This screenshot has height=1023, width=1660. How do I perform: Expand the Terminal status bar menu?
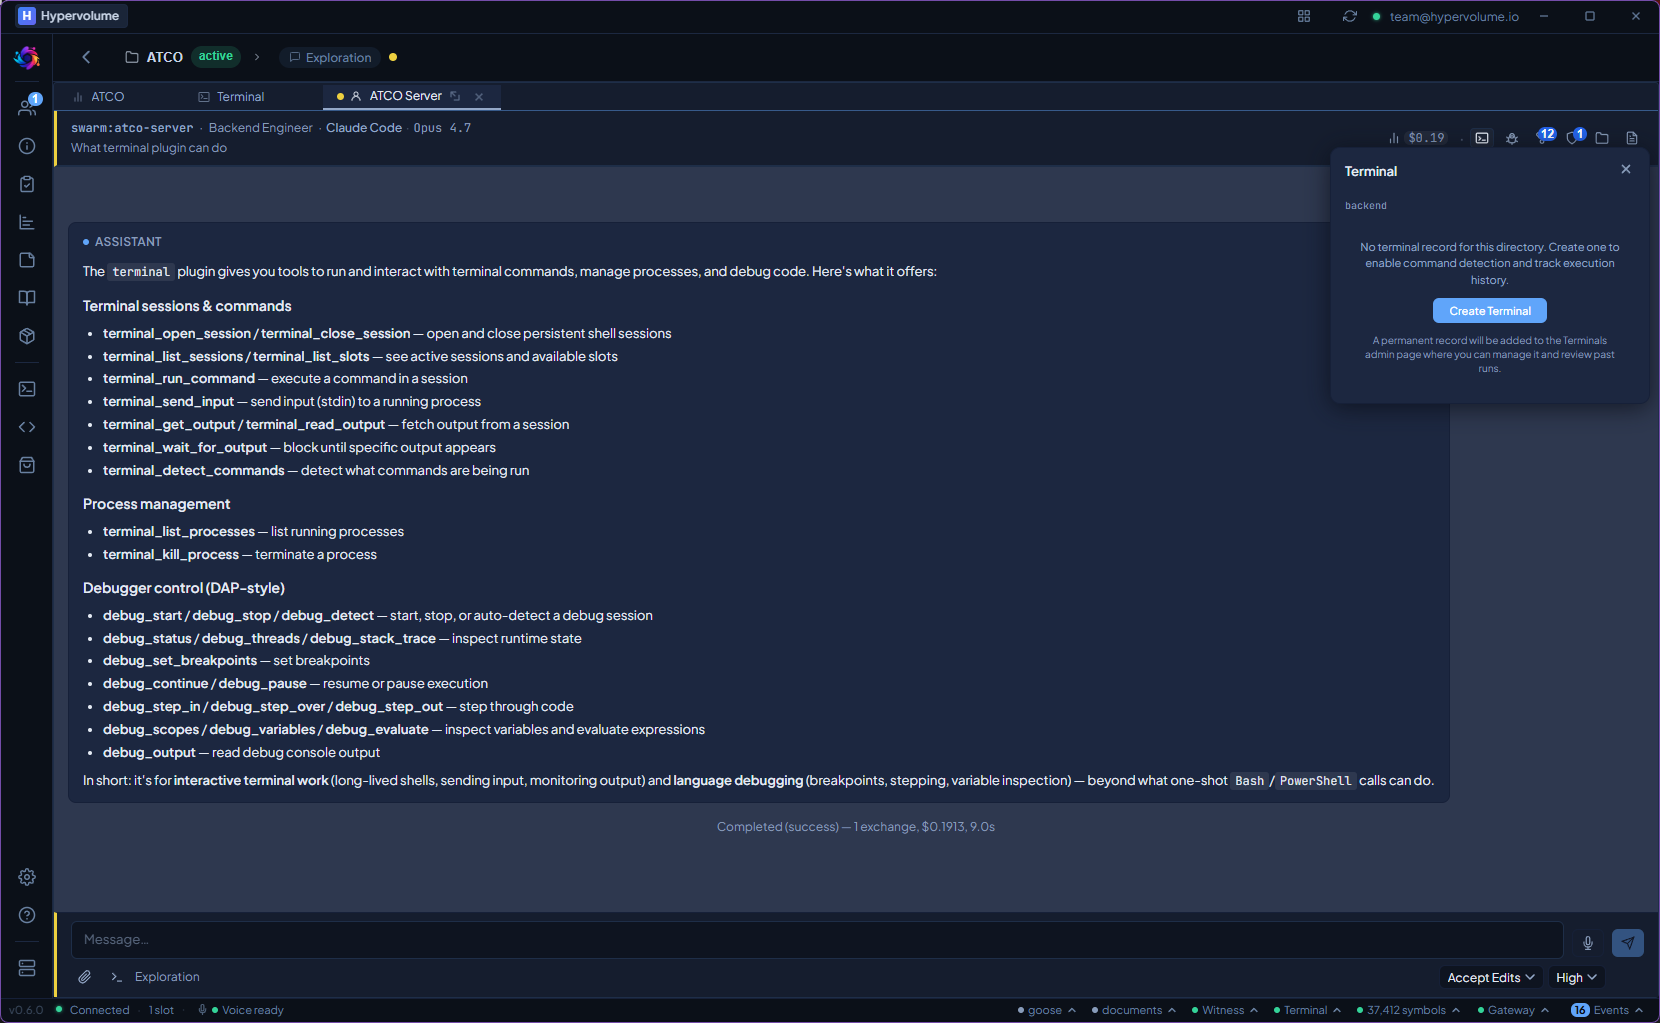pos(1308,1010)
